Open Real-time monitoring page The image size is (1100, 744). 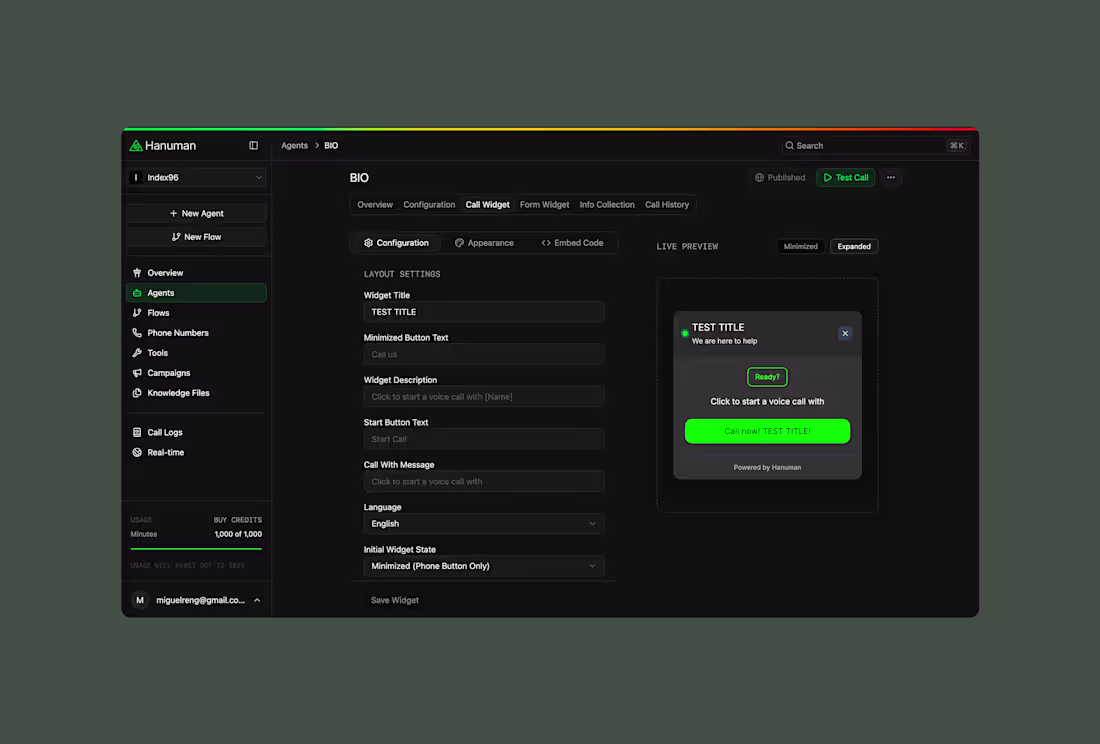point(196,452)
